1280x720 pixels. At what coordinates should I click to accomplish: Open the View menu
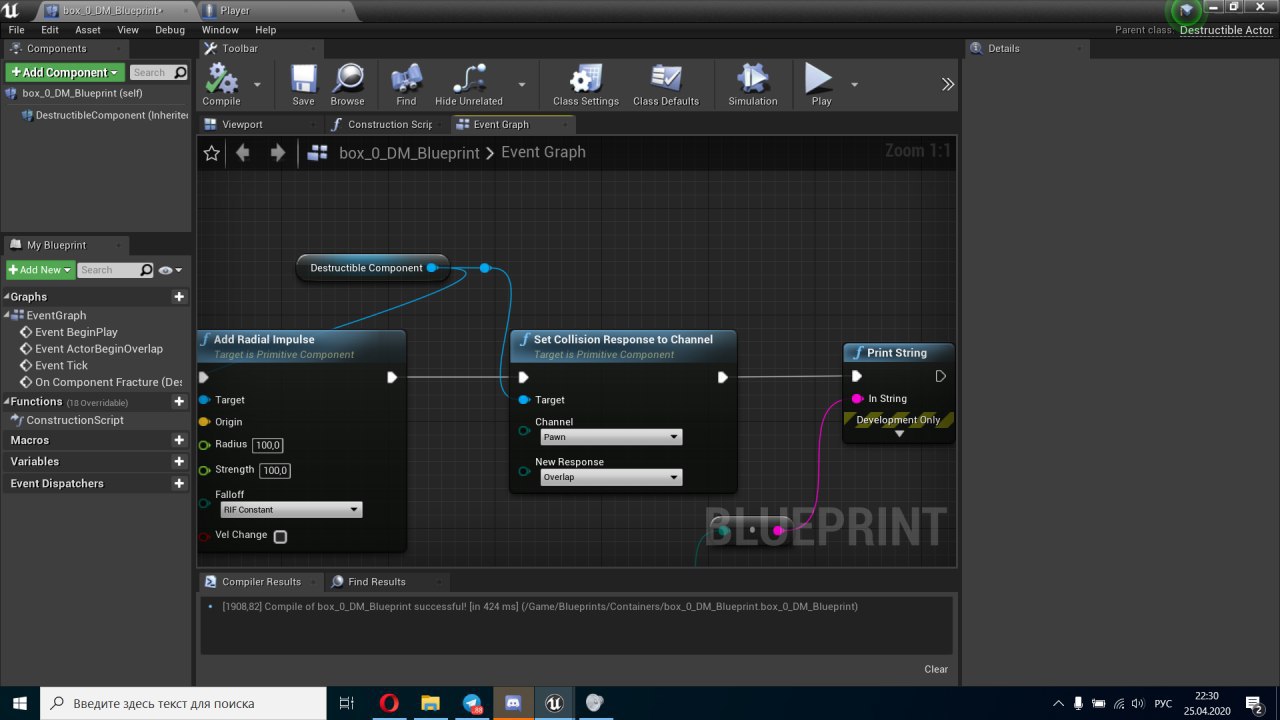128,30
